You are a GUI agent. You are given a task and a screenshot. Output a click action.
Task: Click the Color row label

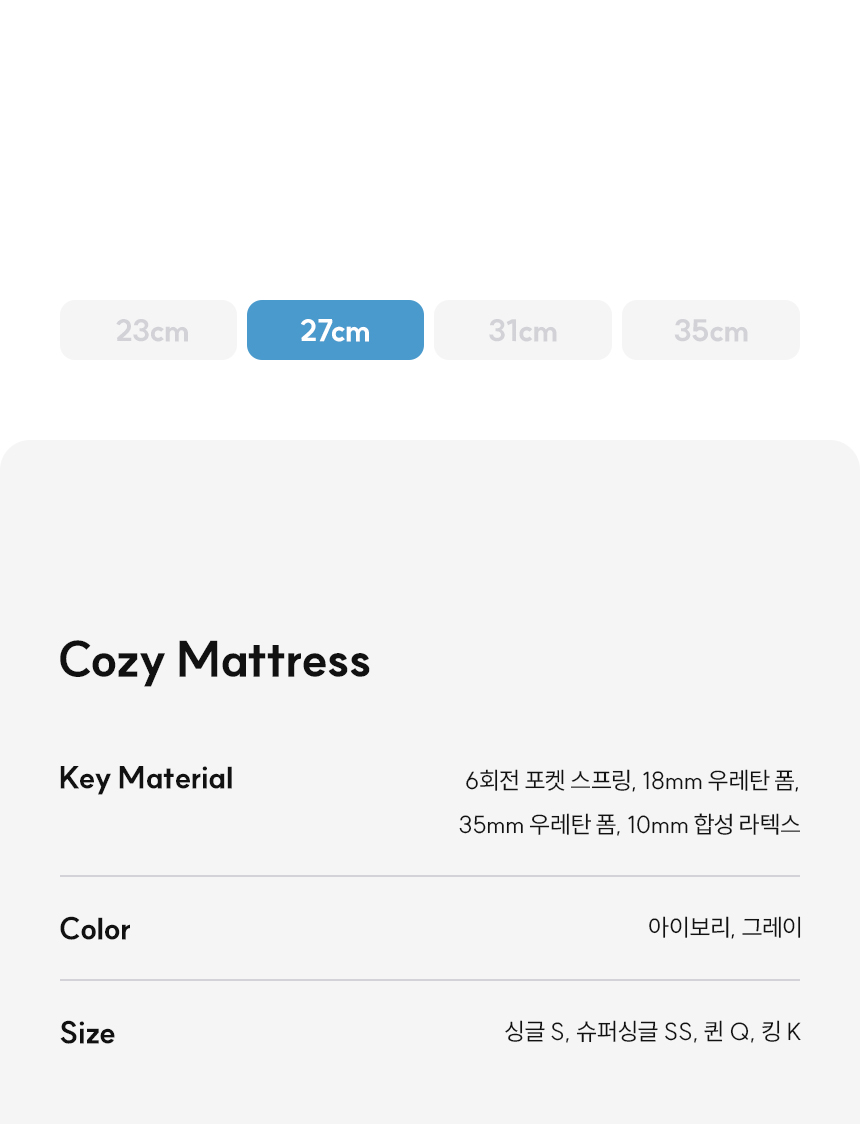pos(95,929)
